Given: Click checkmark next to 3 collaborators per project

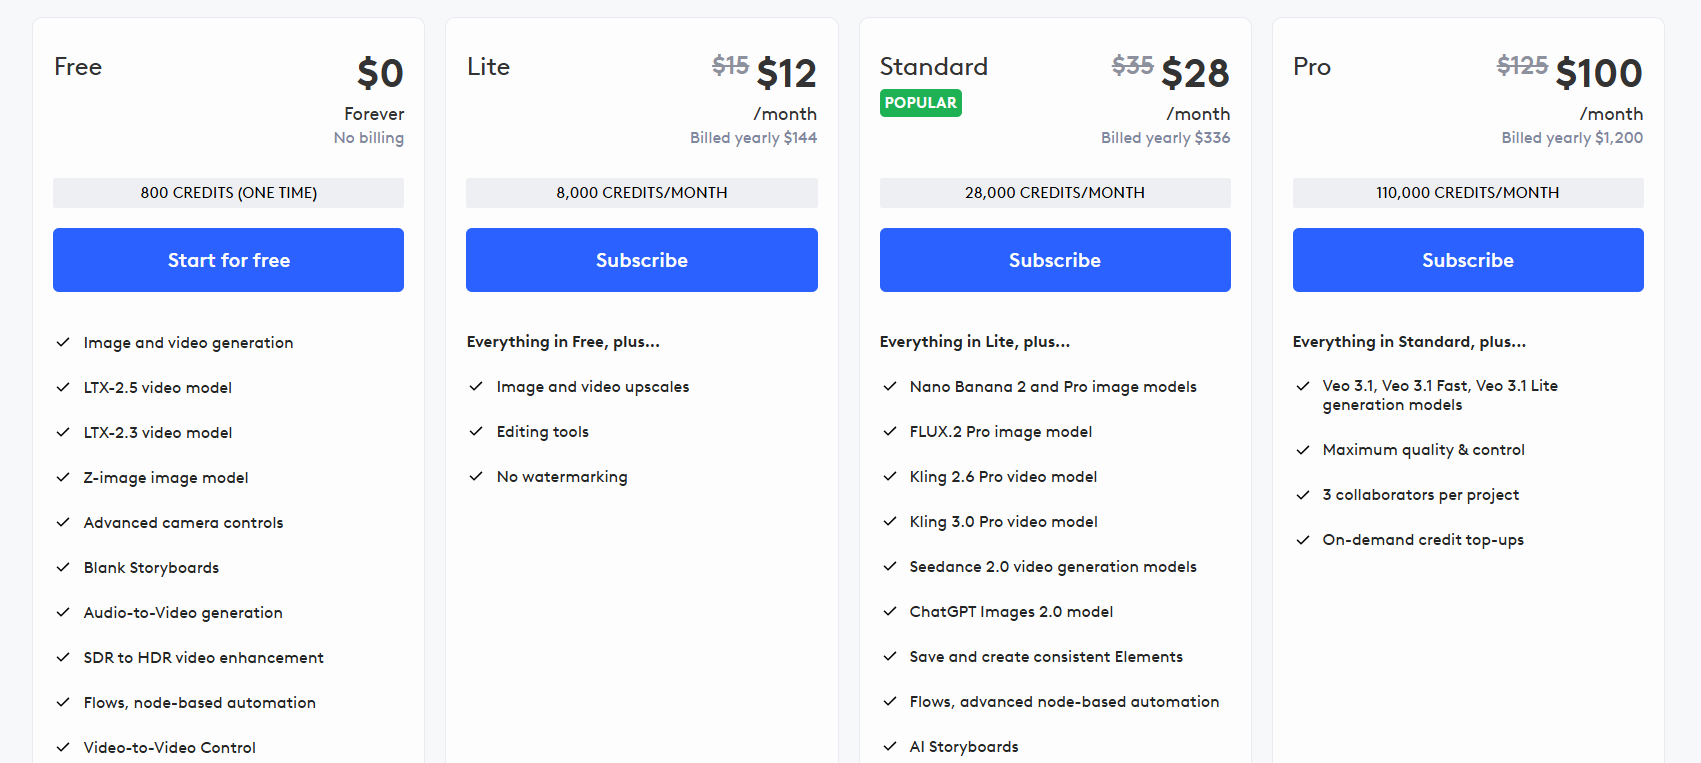Looking at the screenshot, I should 1303,494.
